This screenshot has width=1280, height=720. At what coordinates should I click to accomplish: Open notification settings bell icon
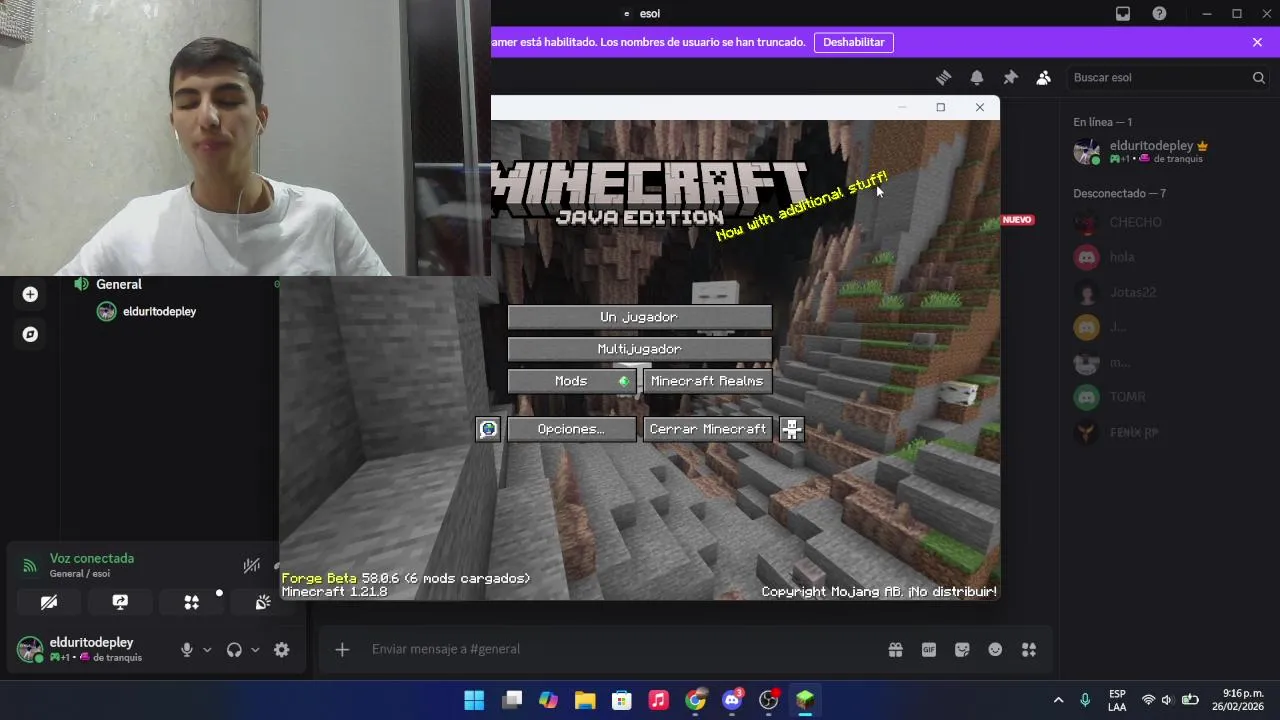pos(977,77)
